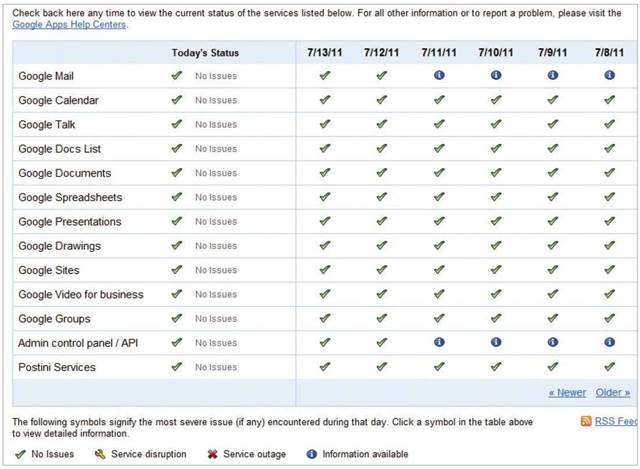Screen dimensions: 640x469
Task: Click Postini Services checkmark for 7/10/11
Action: tap(496, 367)
